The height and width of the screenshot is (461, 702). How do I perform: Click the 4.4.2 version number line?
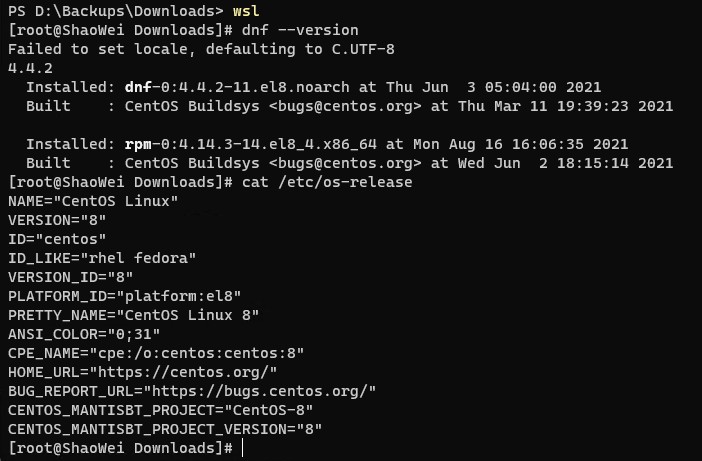(x=30, y=68)
